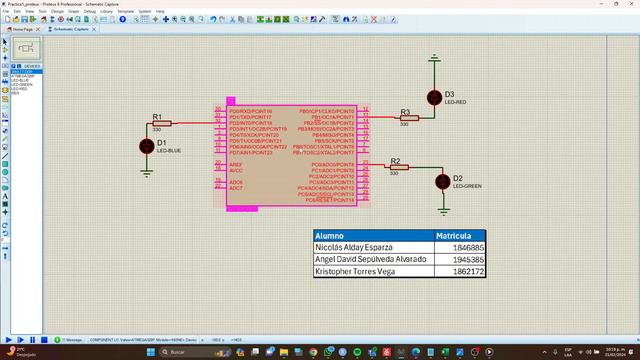
Task: Click the overview preview thumbnail
Action: (x=26, y=49)
